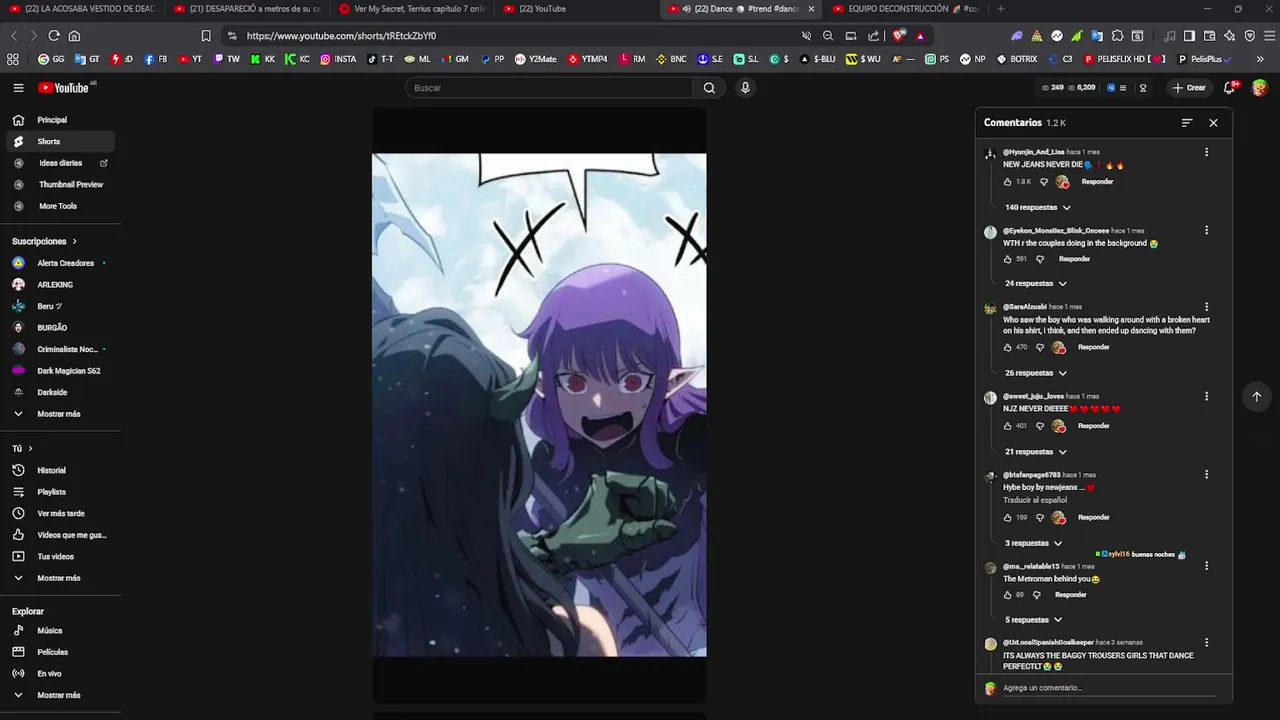Image resolution: width=1280 pixels, height=720 pixels.
Task: Open the account avatar menu
Action: point(1259,88)
